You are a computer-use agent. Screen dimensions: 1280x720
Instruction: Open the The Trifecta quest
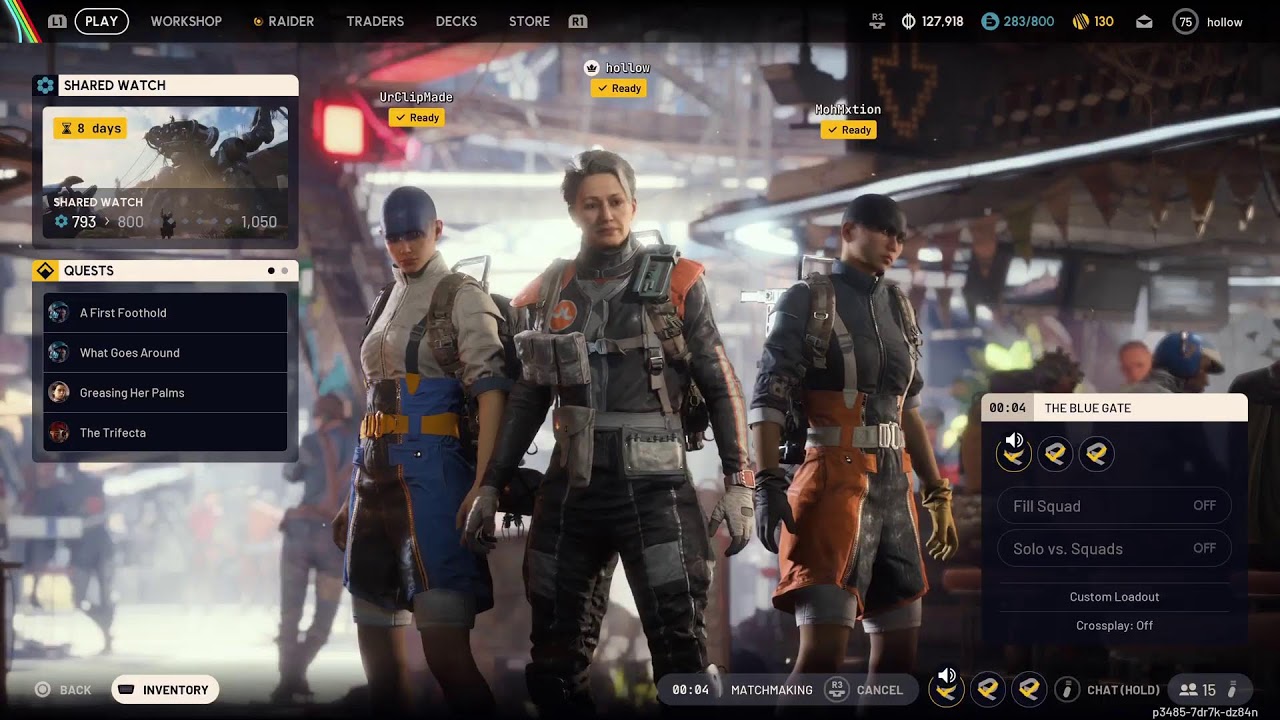165,433
